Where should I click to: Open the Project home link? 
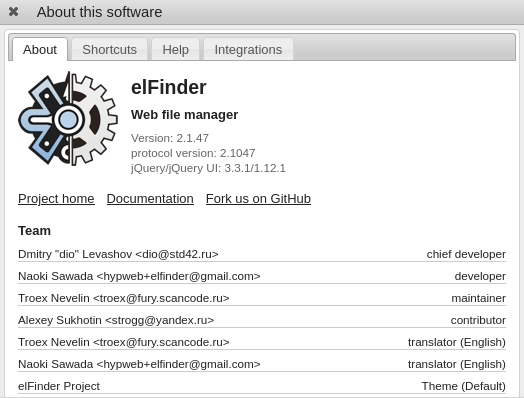(56, 198)
